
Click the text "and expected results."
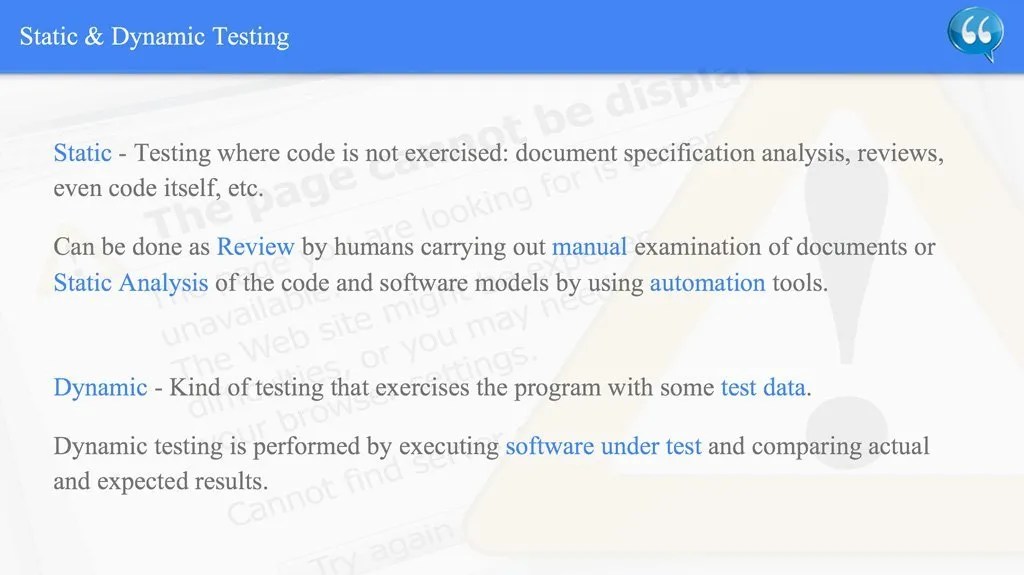click(160, 481)
